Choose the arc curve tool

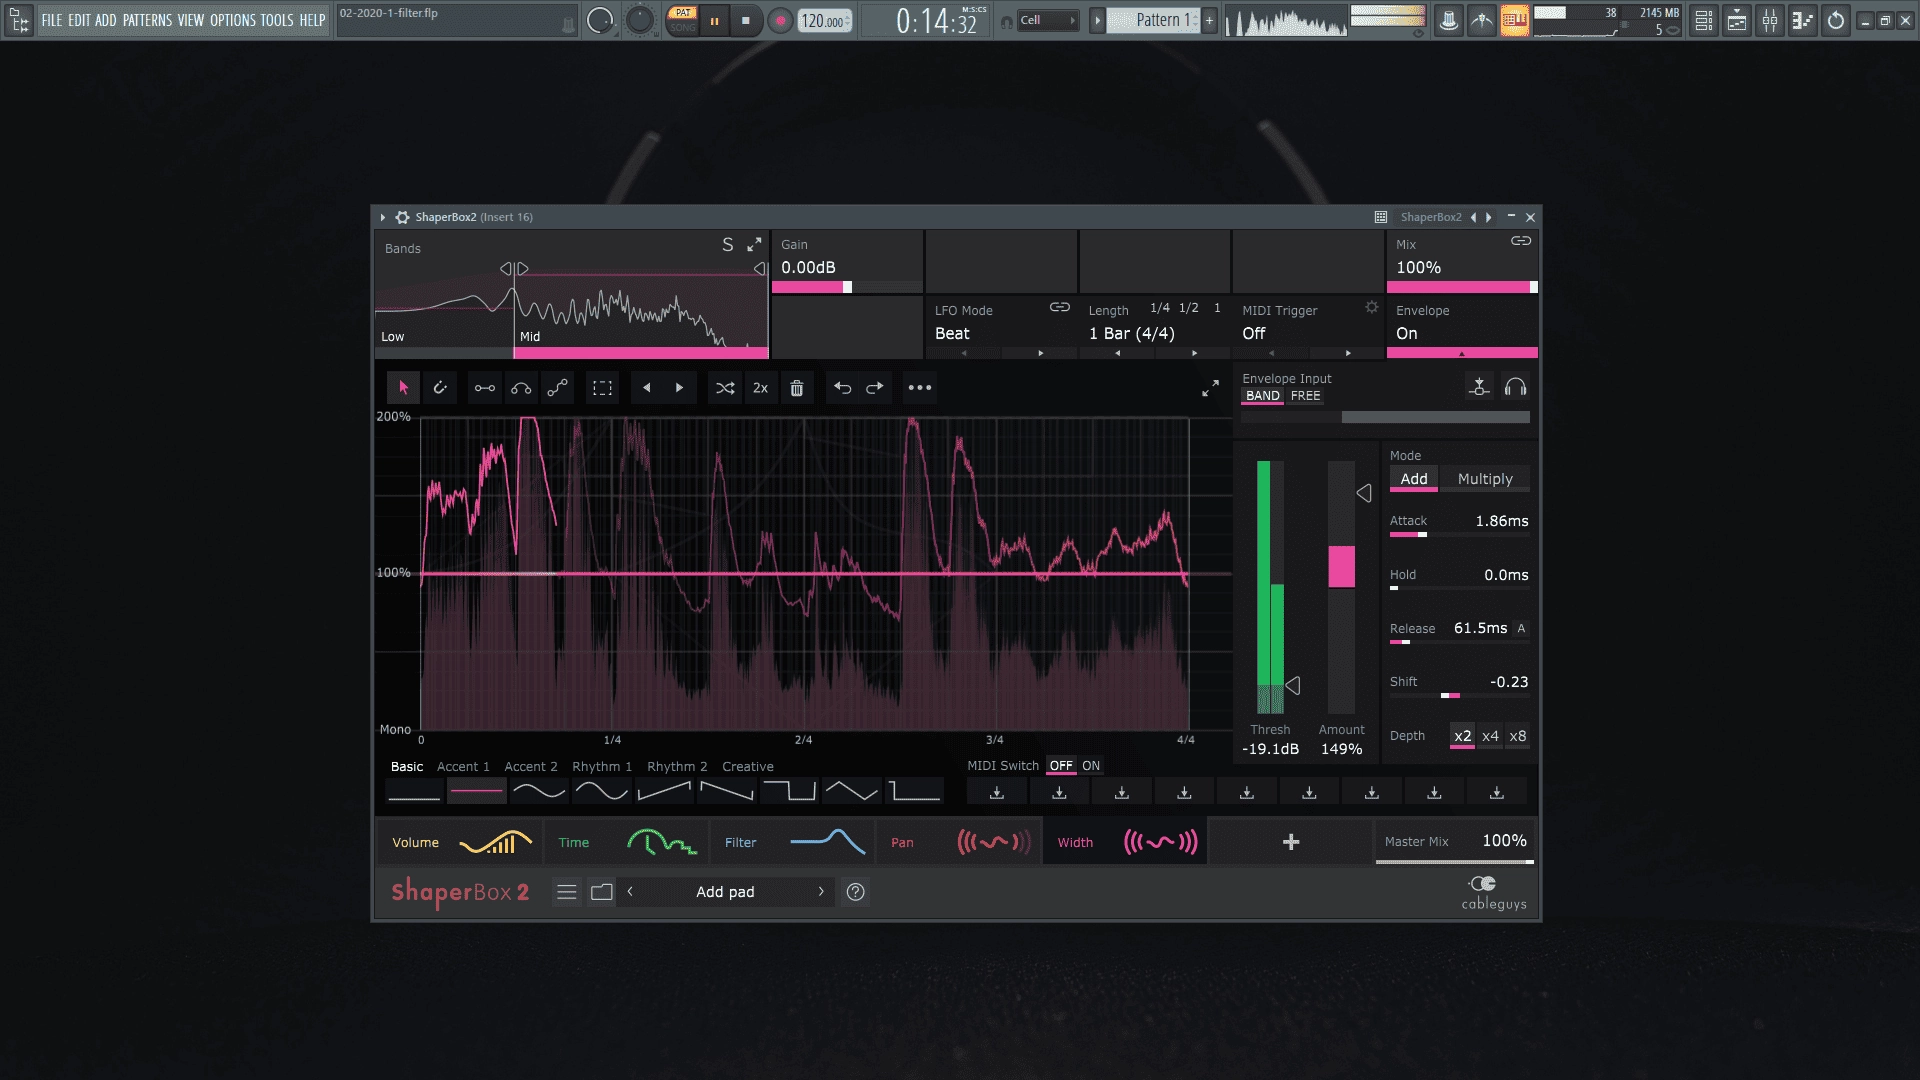click(x=521, y=388)
